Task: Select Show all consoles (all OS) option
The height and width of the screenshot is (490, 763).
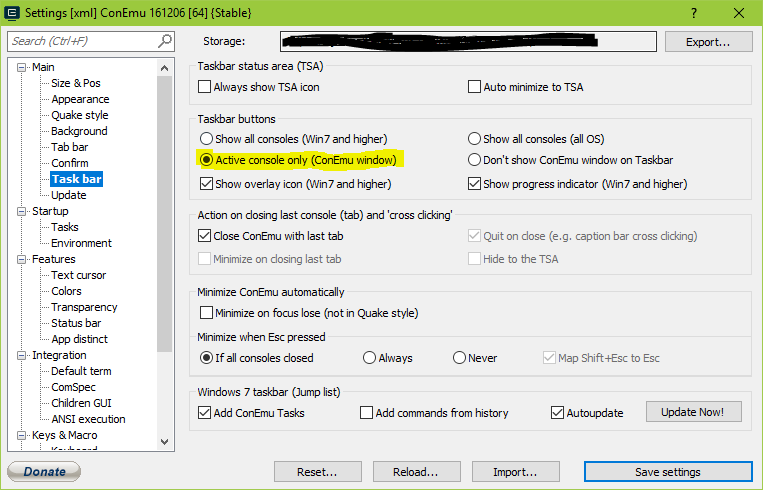Action: 475,139
